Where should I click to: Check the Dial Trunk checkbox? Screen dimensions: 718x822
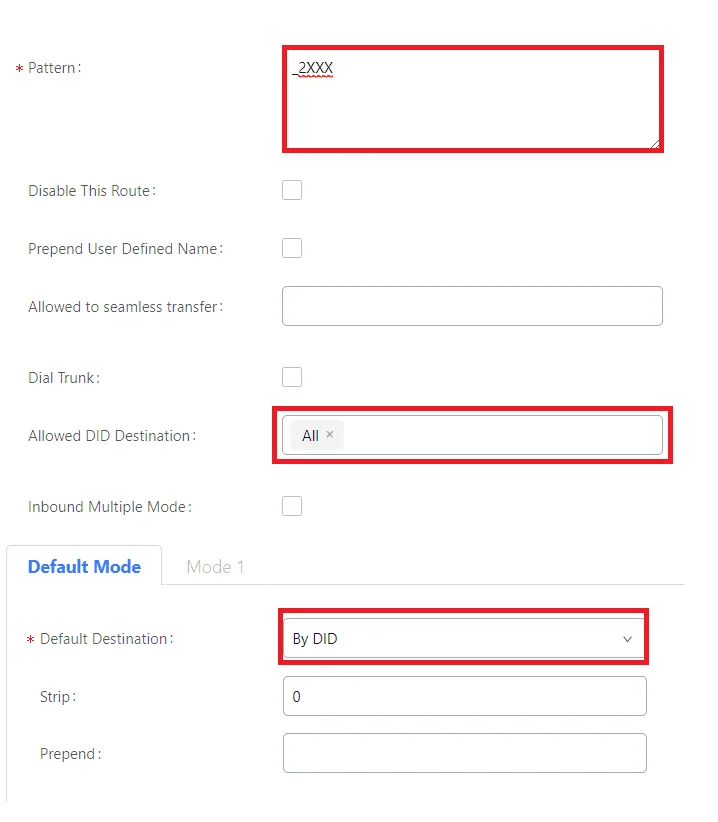(292, 377)
